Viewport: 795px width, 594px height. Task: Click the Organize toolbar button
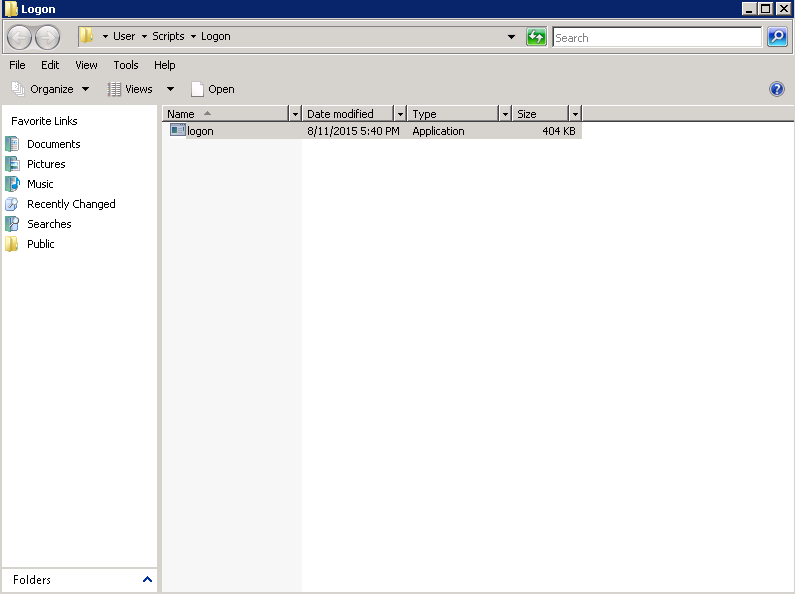[x=50, y=89]
